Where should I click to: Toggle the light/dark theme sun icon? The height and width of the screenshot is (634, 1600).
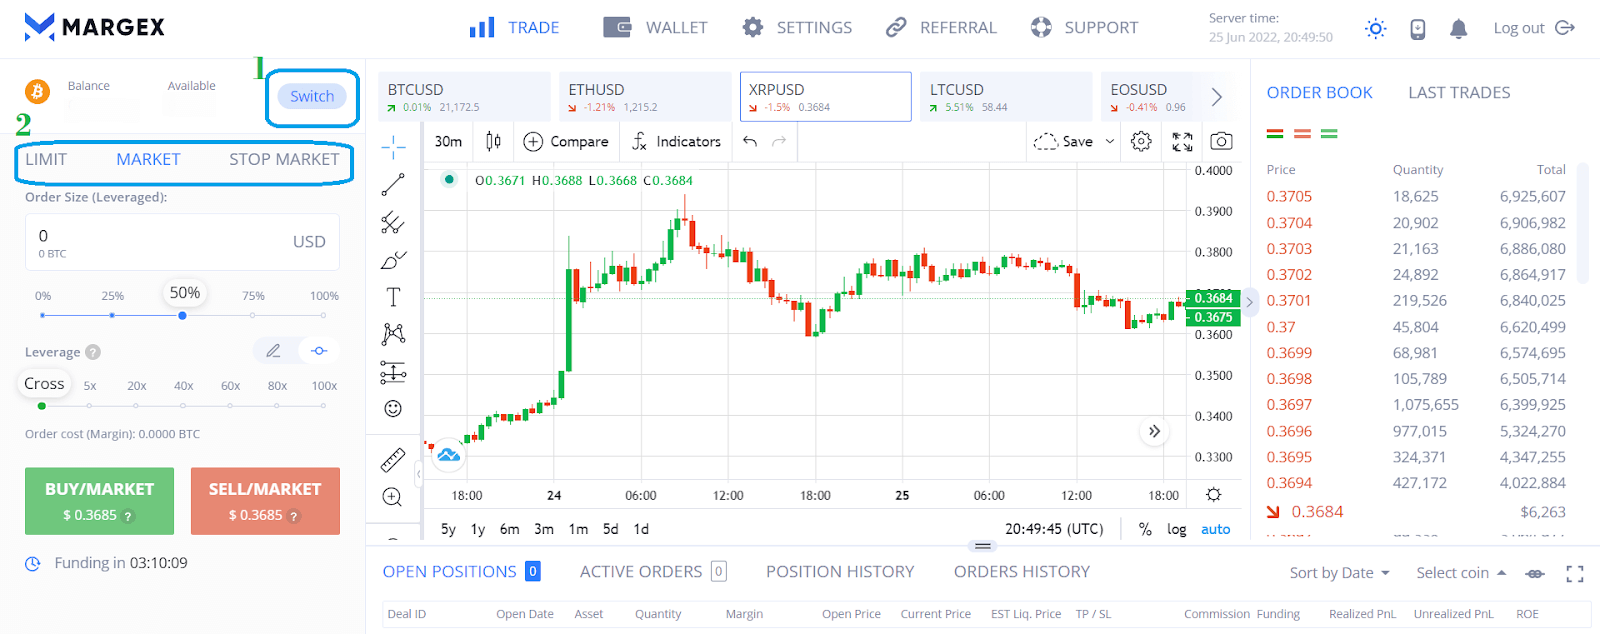tap(1376, 29)
